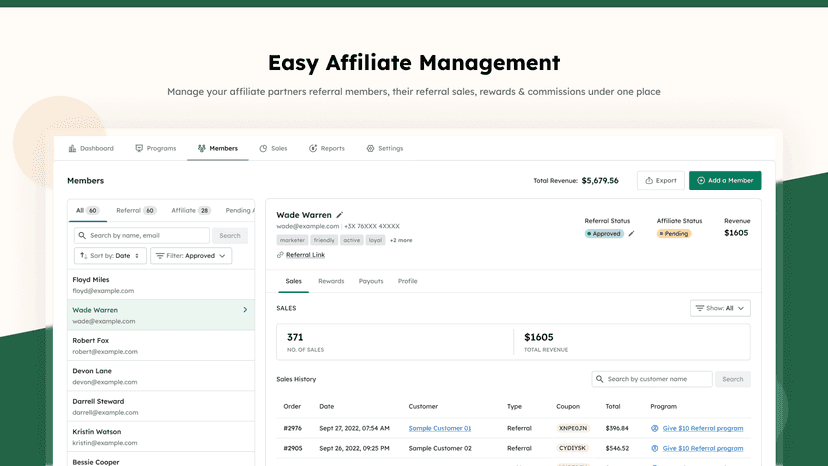The width and height of the screenshot is (828, 466).
Task: Show All 60 members filter tab
Action: (87, 210)
